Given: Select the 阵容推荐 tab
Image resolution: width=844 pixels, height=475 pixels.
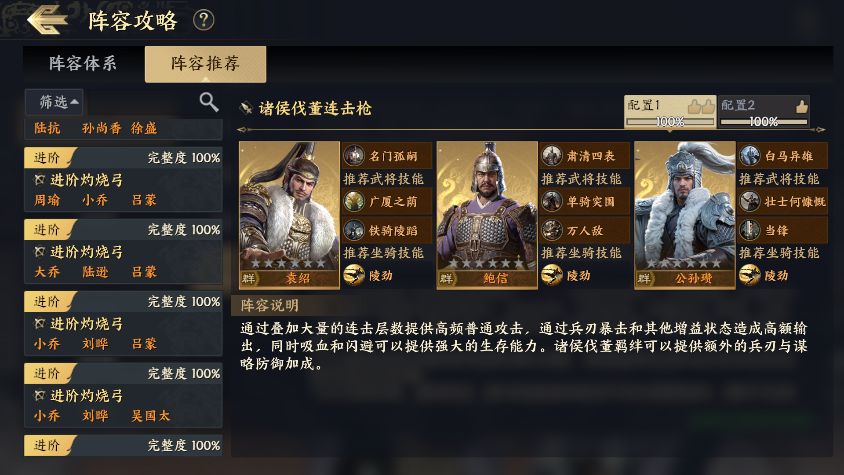Looking at the screenshot, I should click(205, 63).
